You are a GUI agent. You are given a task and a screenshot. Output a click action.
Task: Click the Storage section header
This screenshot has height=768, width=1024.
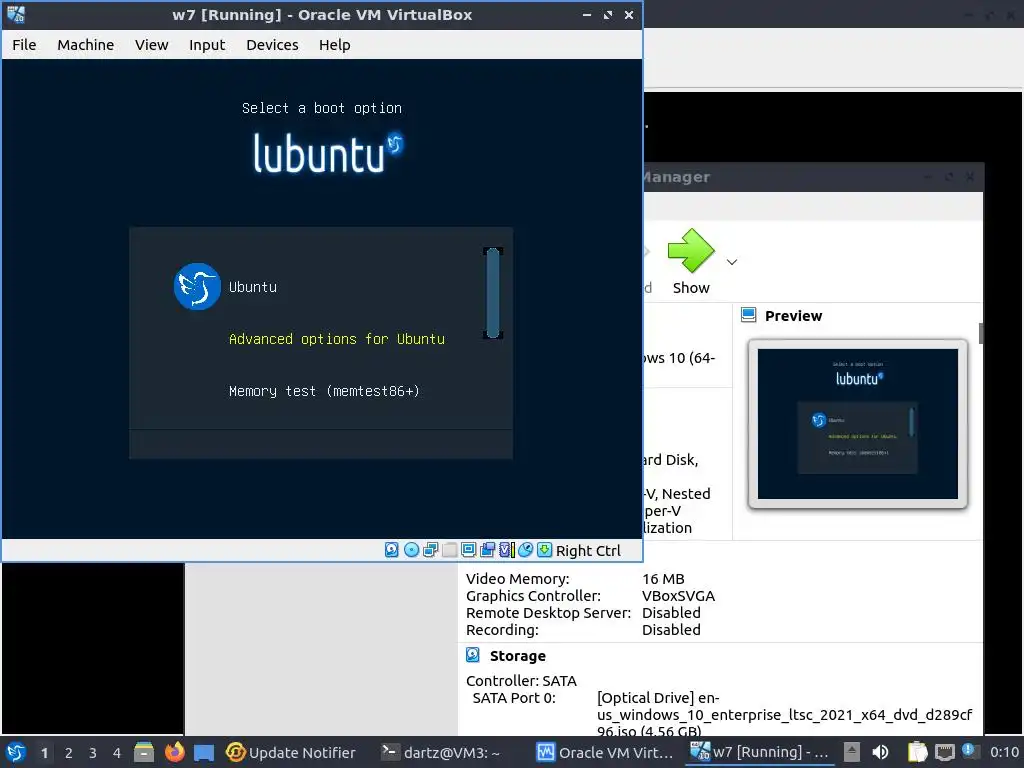[517, 656]
